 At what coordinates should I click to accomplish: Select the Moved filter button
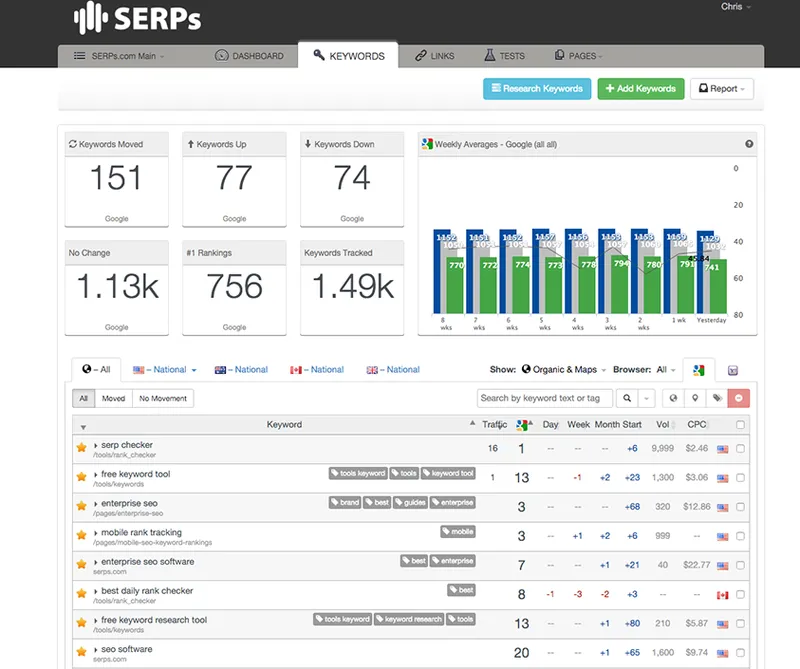tap(113, 399)
